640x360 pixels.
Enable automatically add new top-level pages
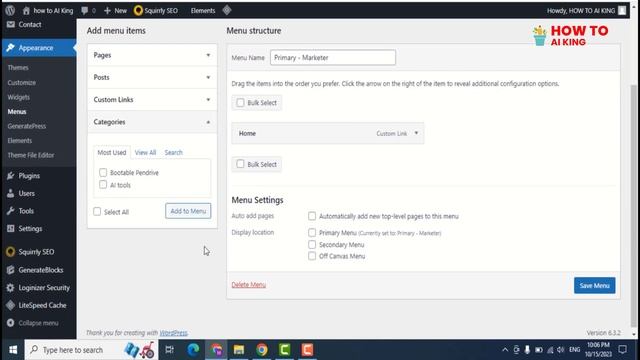click(x=312, y=216)
